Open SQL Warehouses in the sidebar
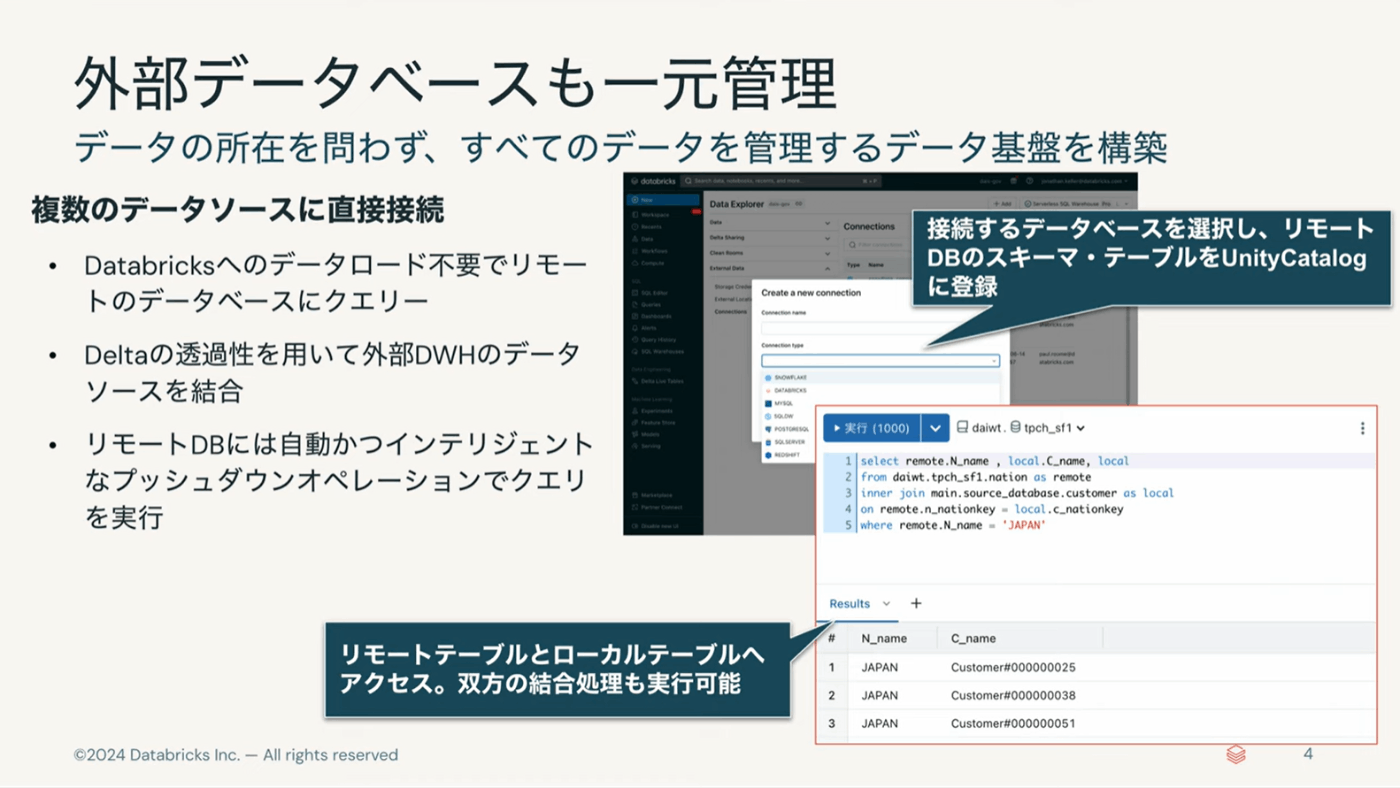This screenshot has width=1400, height=788. [660, 352]
